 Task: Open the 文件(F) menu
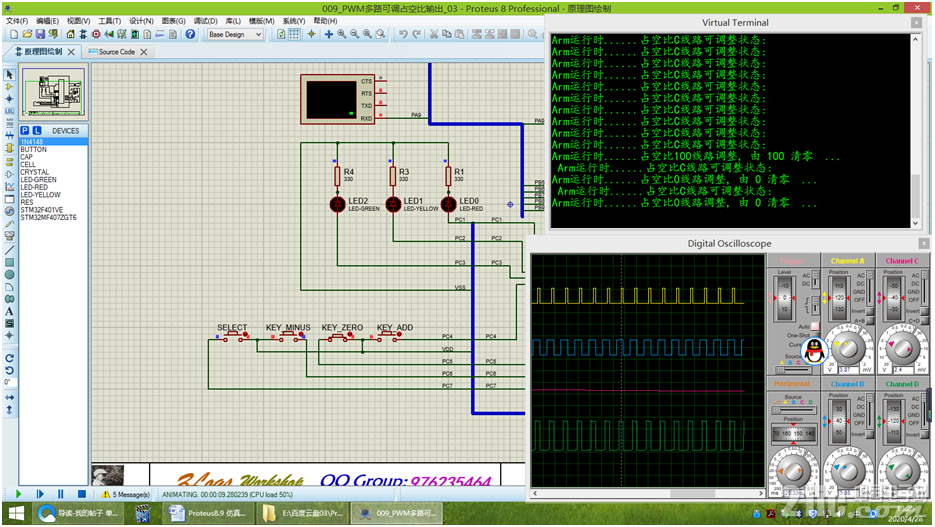[x=17, y=21]
